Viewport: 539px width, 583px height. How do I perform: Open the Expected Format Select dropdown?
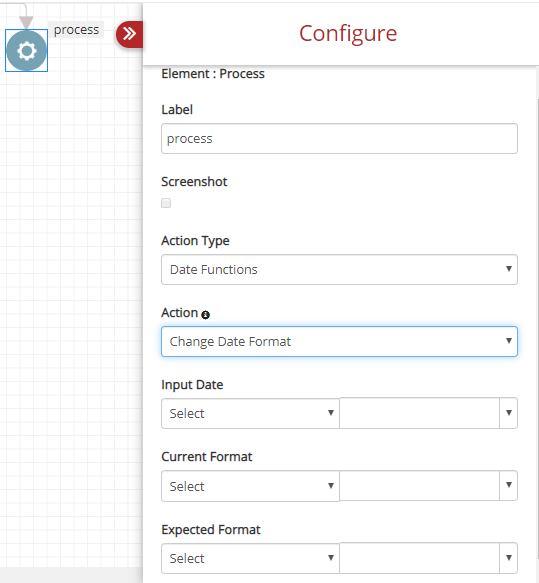pyautogui.click(x=250, y=558)
